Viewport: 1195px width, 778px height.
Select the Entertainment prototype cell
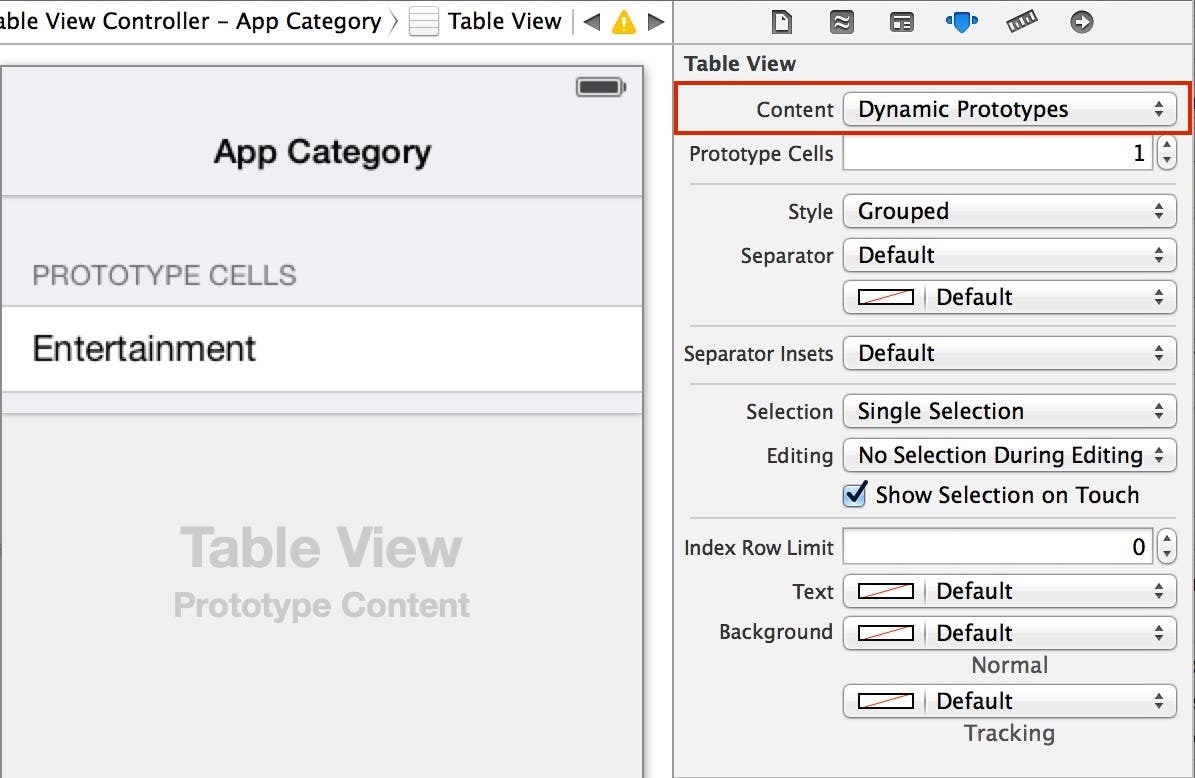(321, 349)
